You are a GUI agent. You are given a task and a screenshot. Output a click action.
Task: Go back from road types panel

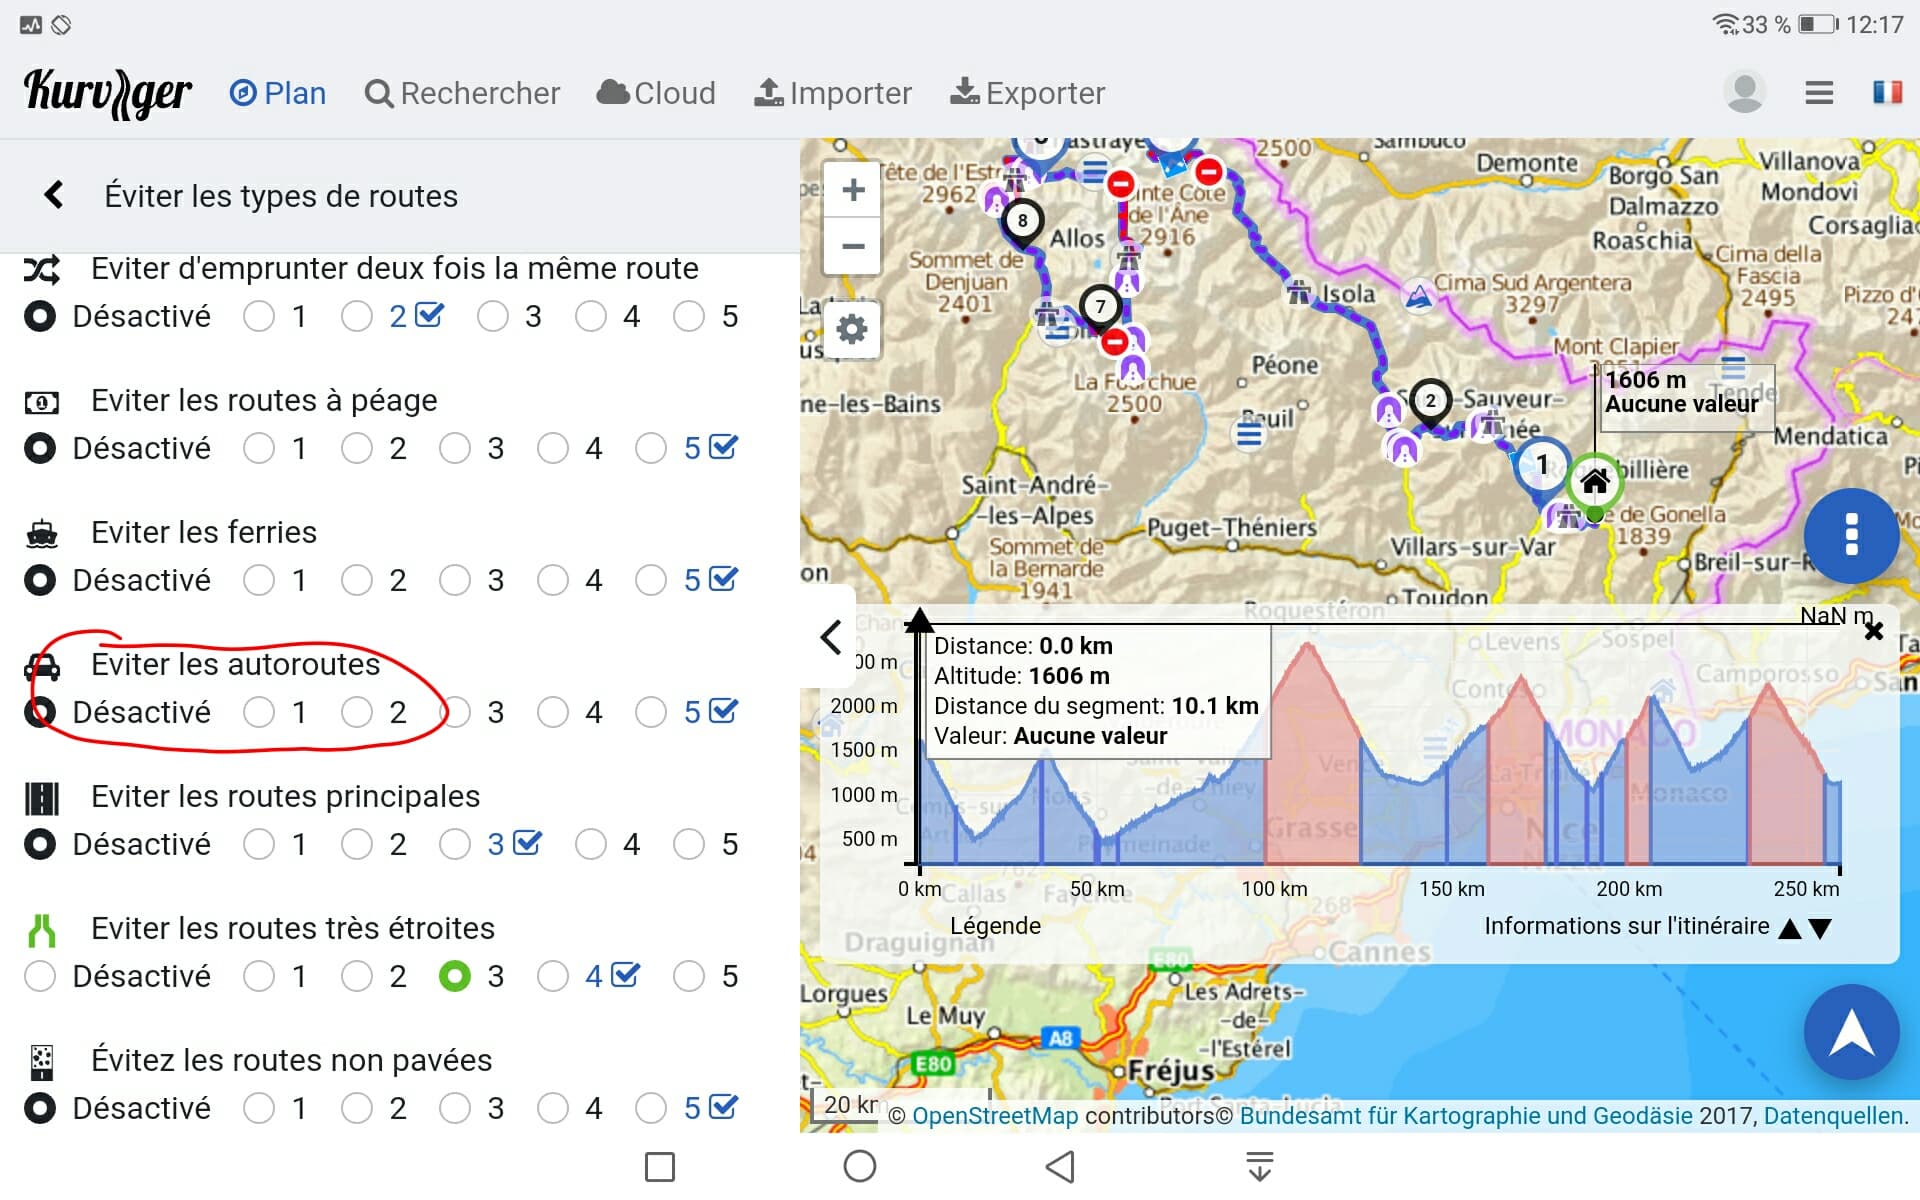pos(54,195)
